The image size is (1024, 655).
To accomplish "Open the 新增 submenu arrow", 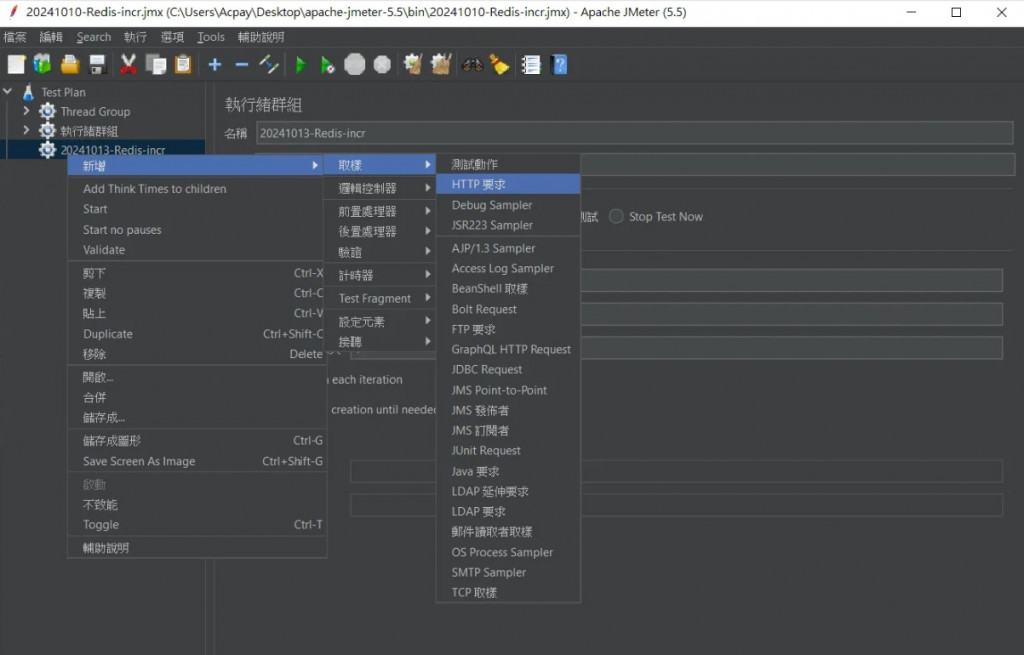I will click(315, 166).
